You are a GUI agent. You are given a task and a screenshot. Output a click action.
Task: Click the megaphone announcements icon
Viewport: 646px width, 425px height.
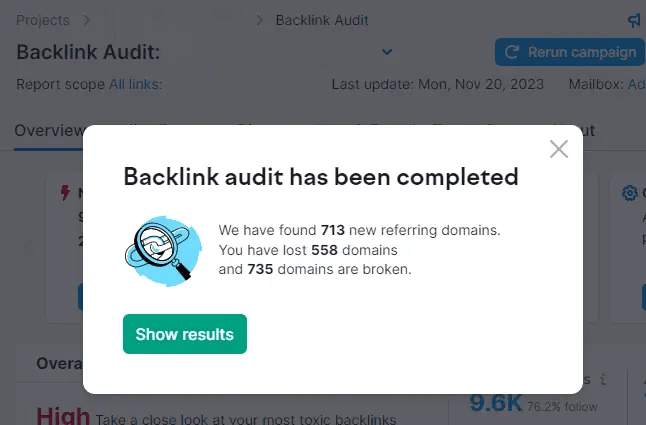click(634, 20)
